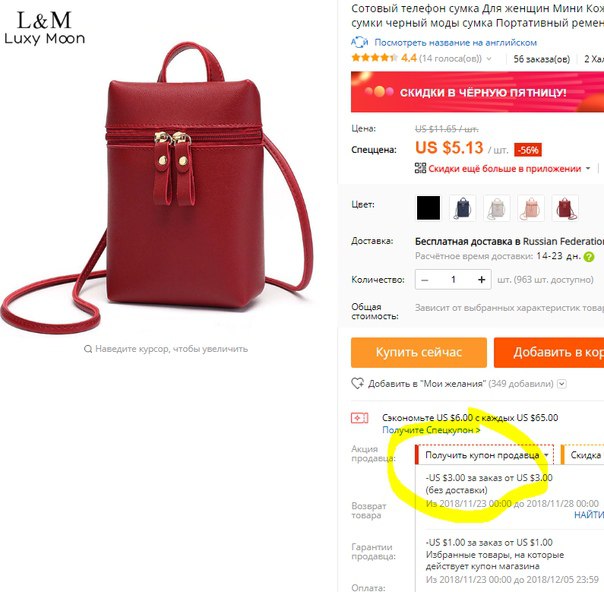Viewport: 604px width, 592px height.
Task: Click the quantity input field
Action: click(453, 280)
